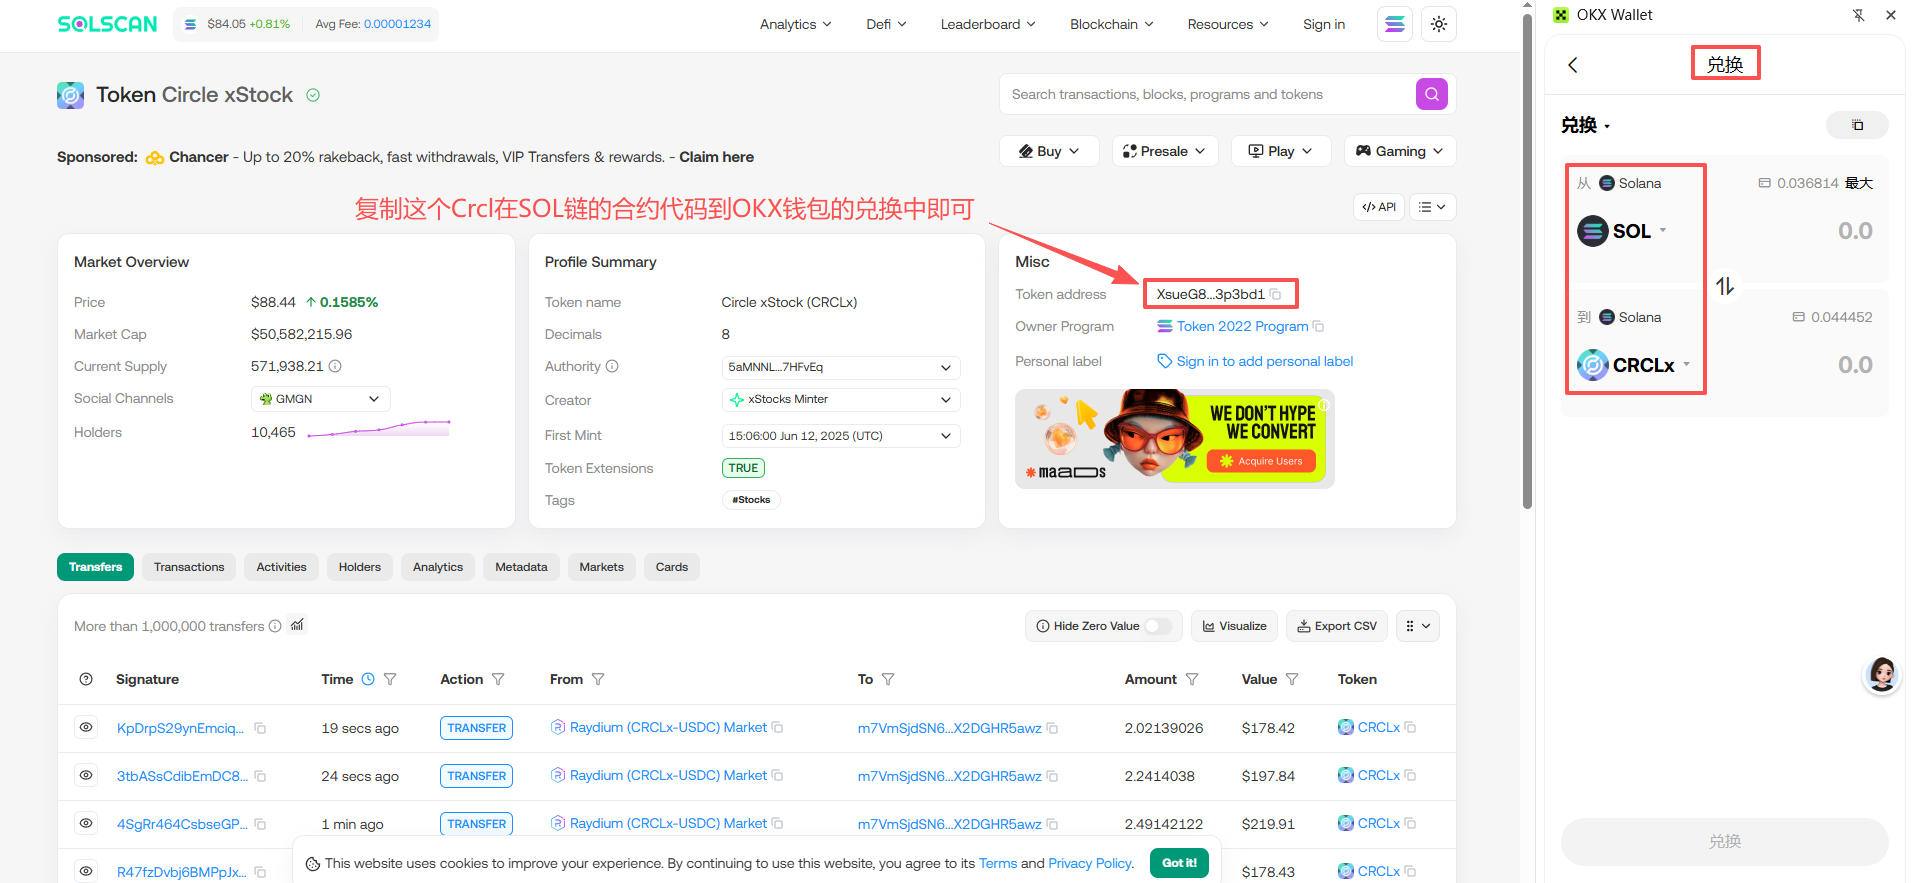The height and width of the screenshot is (883, 1914).
Task: Switch to the Transactions tab
Action: [x=189, y=567]
